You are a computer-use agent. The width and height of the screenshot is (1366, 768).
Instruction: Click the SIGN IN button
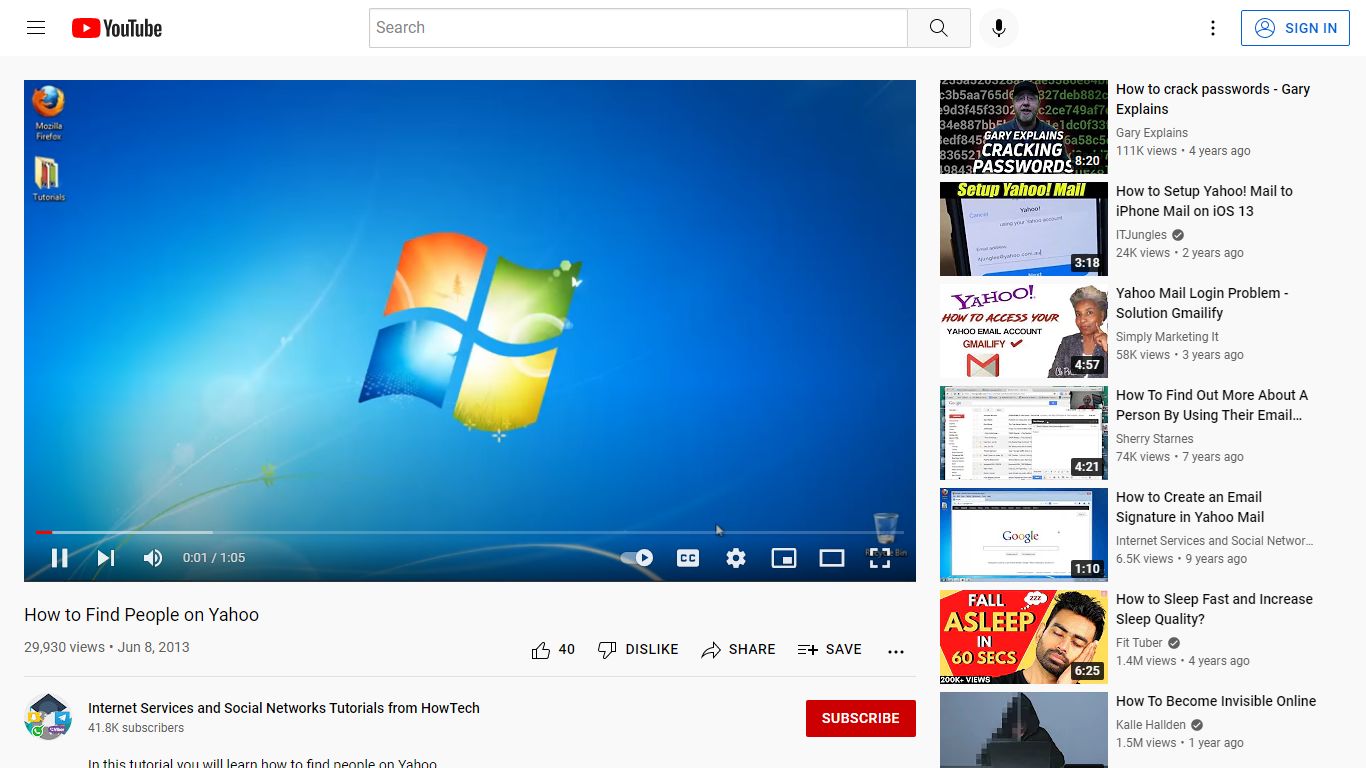point(1294,28)
